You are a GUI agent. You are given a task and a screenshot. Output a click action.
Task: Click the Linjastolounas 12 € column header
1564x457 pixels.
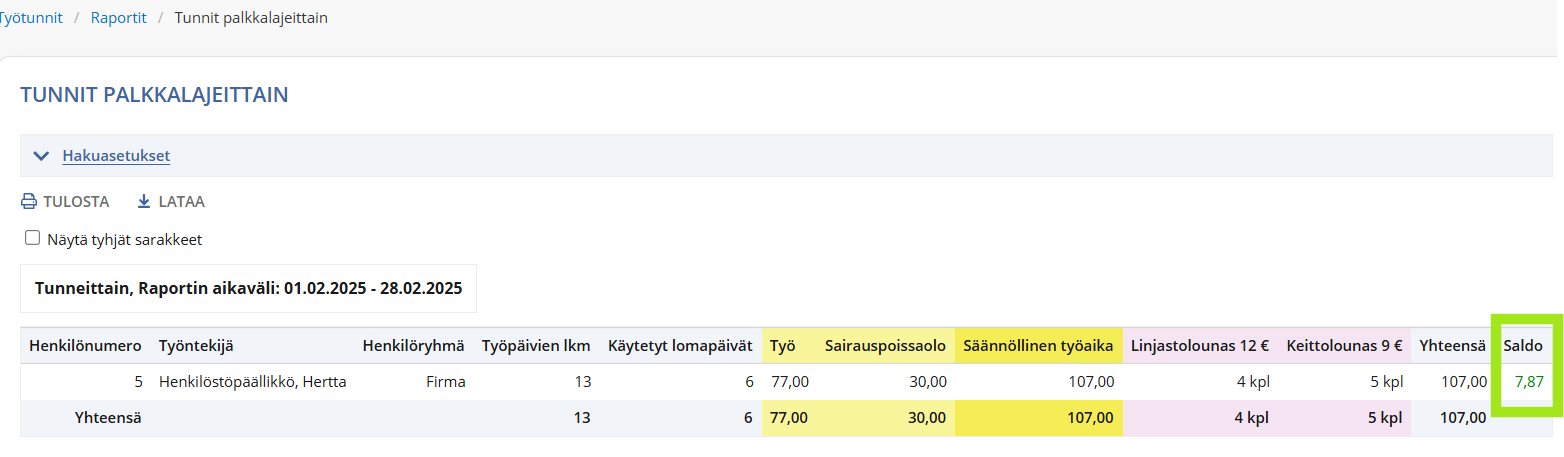click(x=1200, y=346)
